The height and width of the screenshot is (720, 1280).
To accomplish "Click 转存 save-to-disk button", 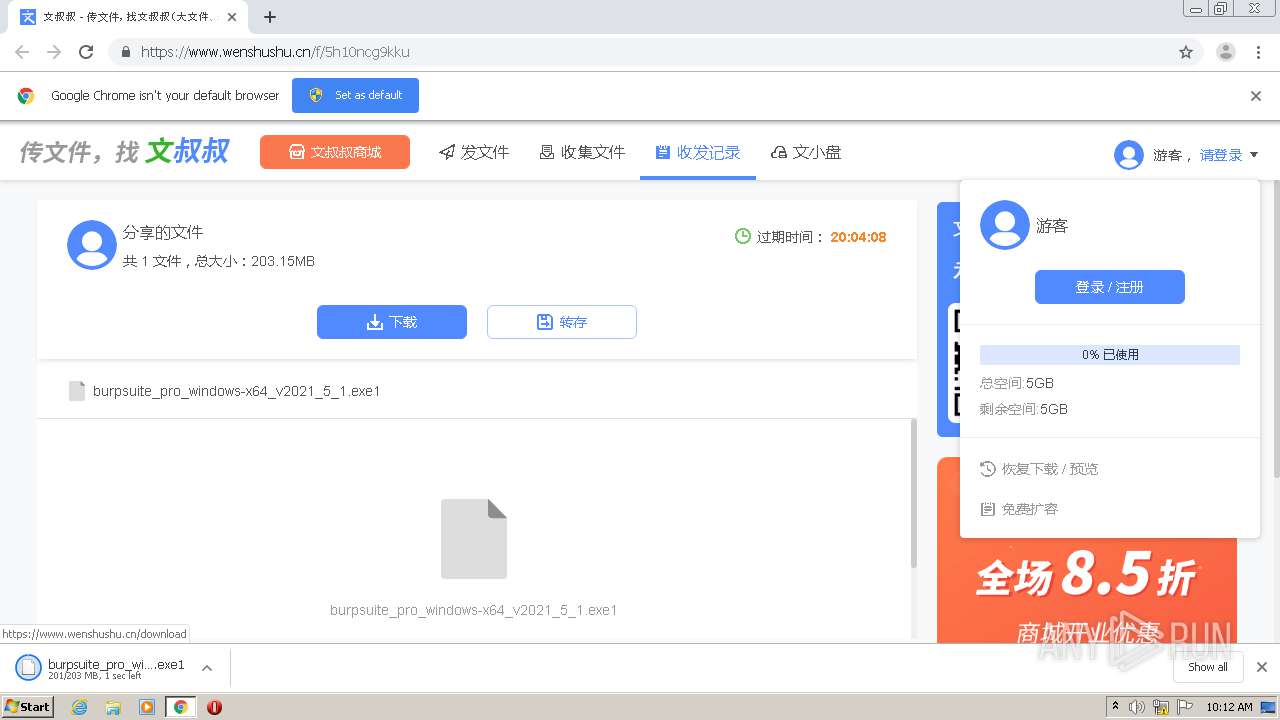I will click(x=562, y=322).
